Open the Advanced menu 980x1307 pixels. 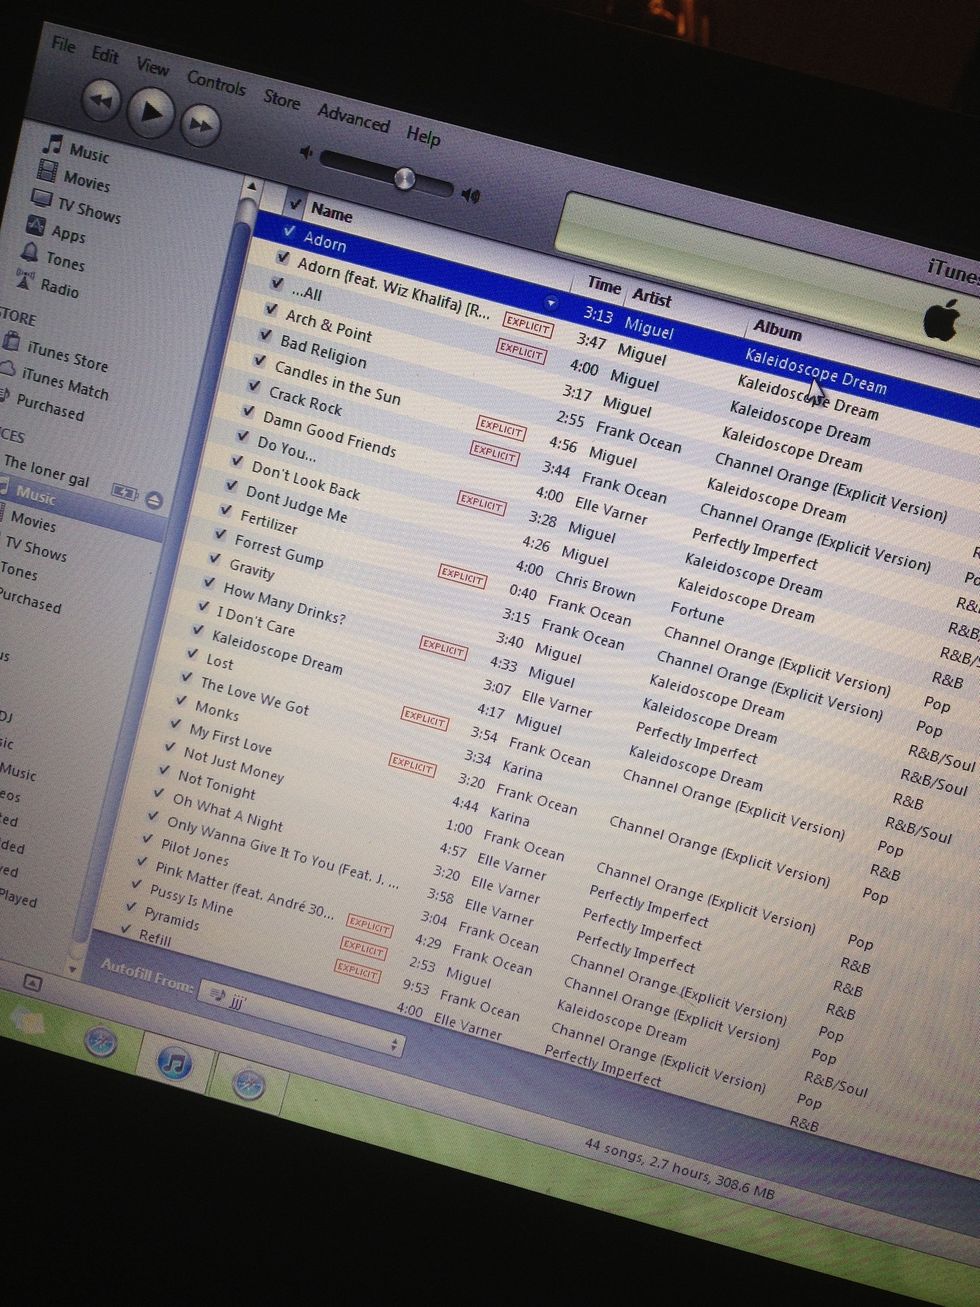point(353,118)
